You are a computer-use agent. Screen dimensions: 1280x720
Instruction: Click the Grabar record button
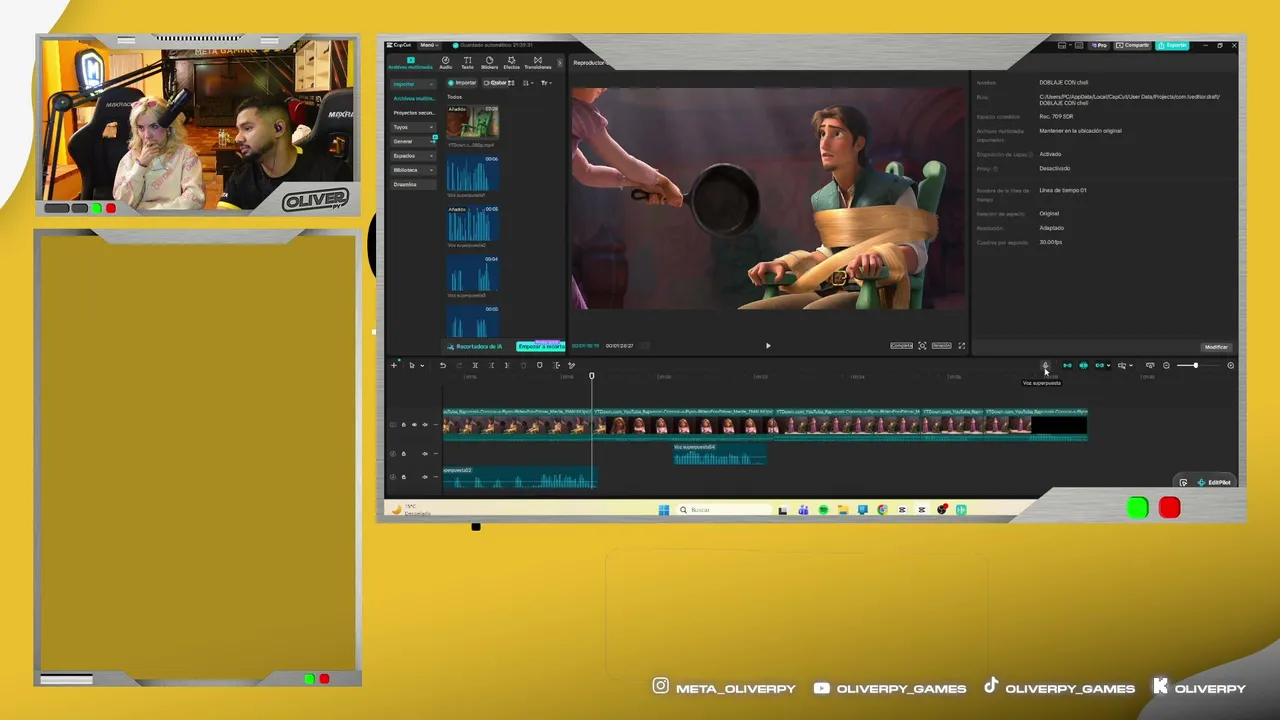point(498,83)
